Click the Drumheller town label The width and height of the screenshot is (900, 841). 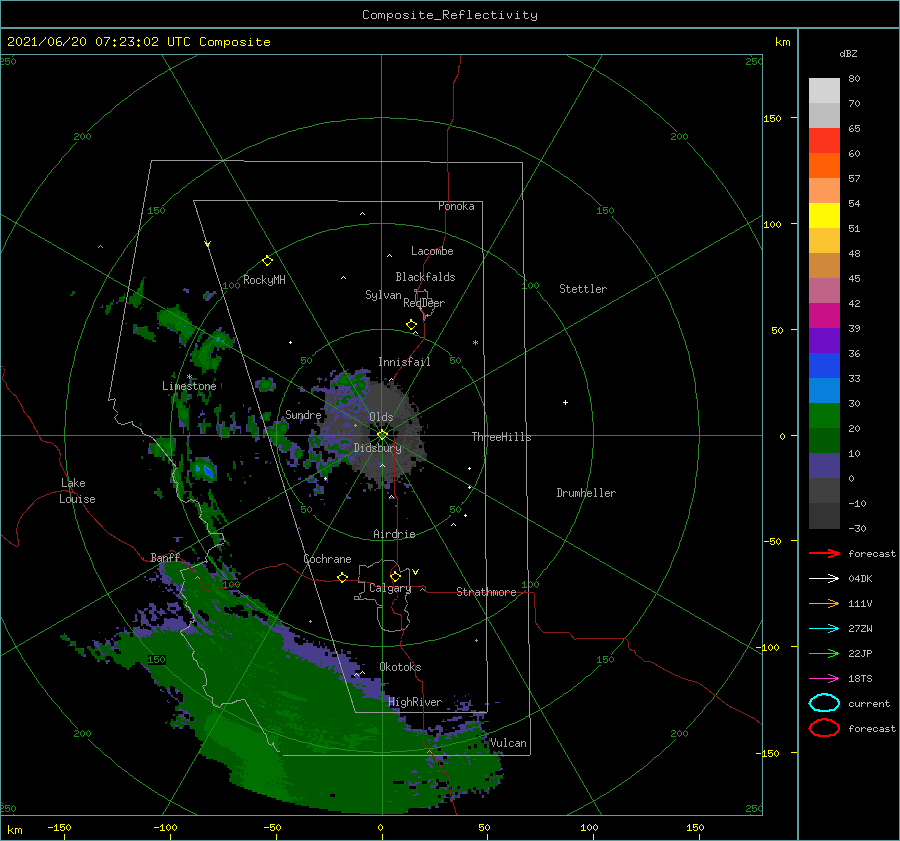586,493
